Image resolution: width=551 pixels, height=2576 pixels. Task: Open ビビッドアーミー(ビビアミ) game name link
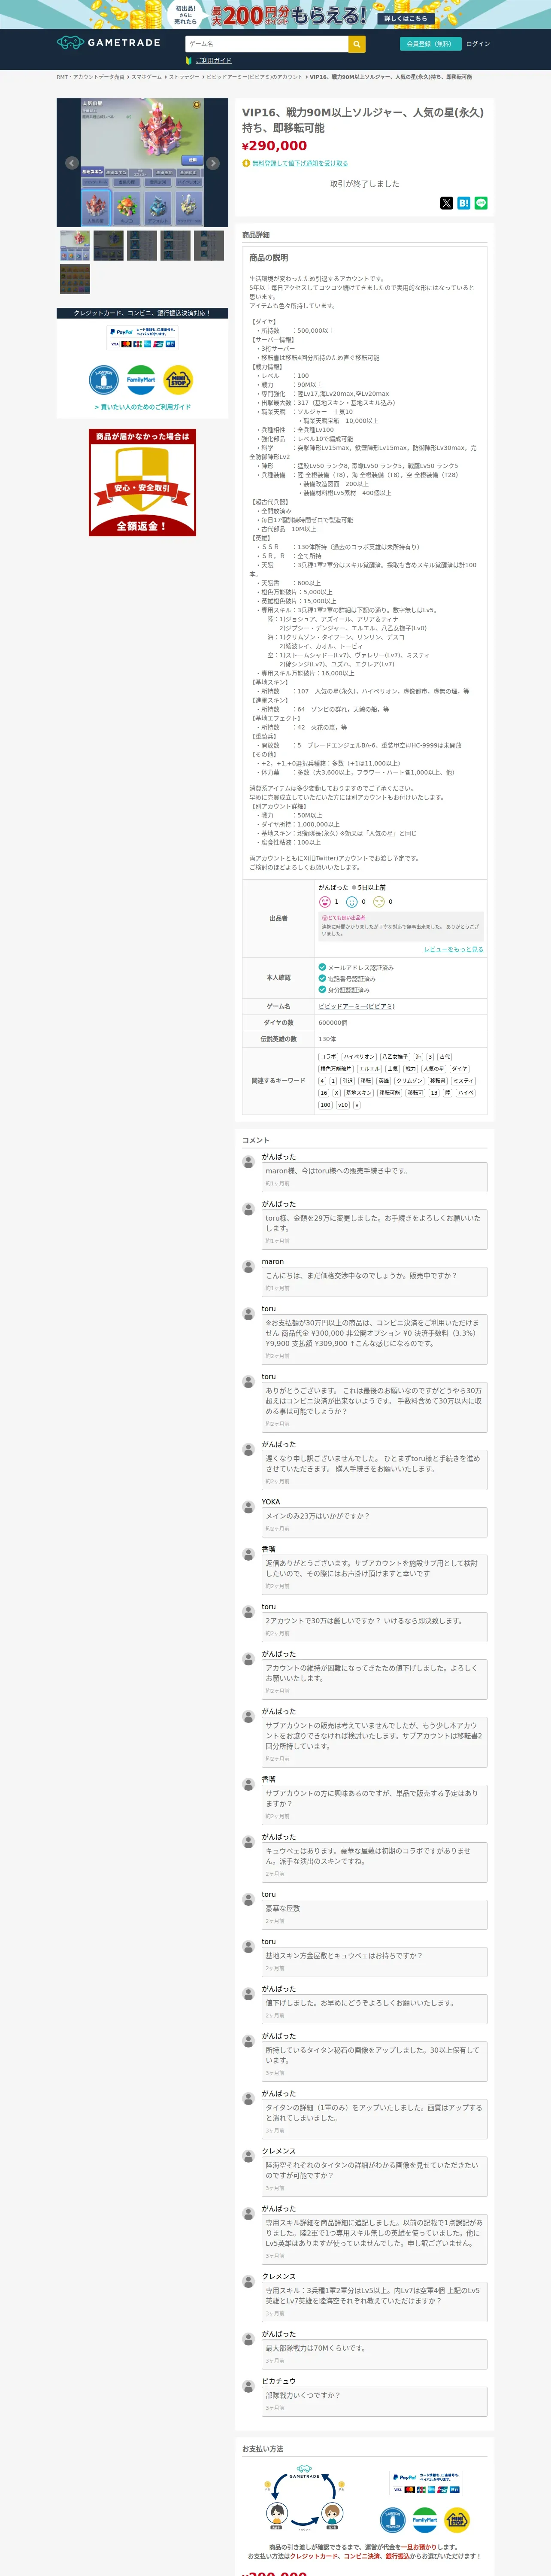click(356, 1006)
